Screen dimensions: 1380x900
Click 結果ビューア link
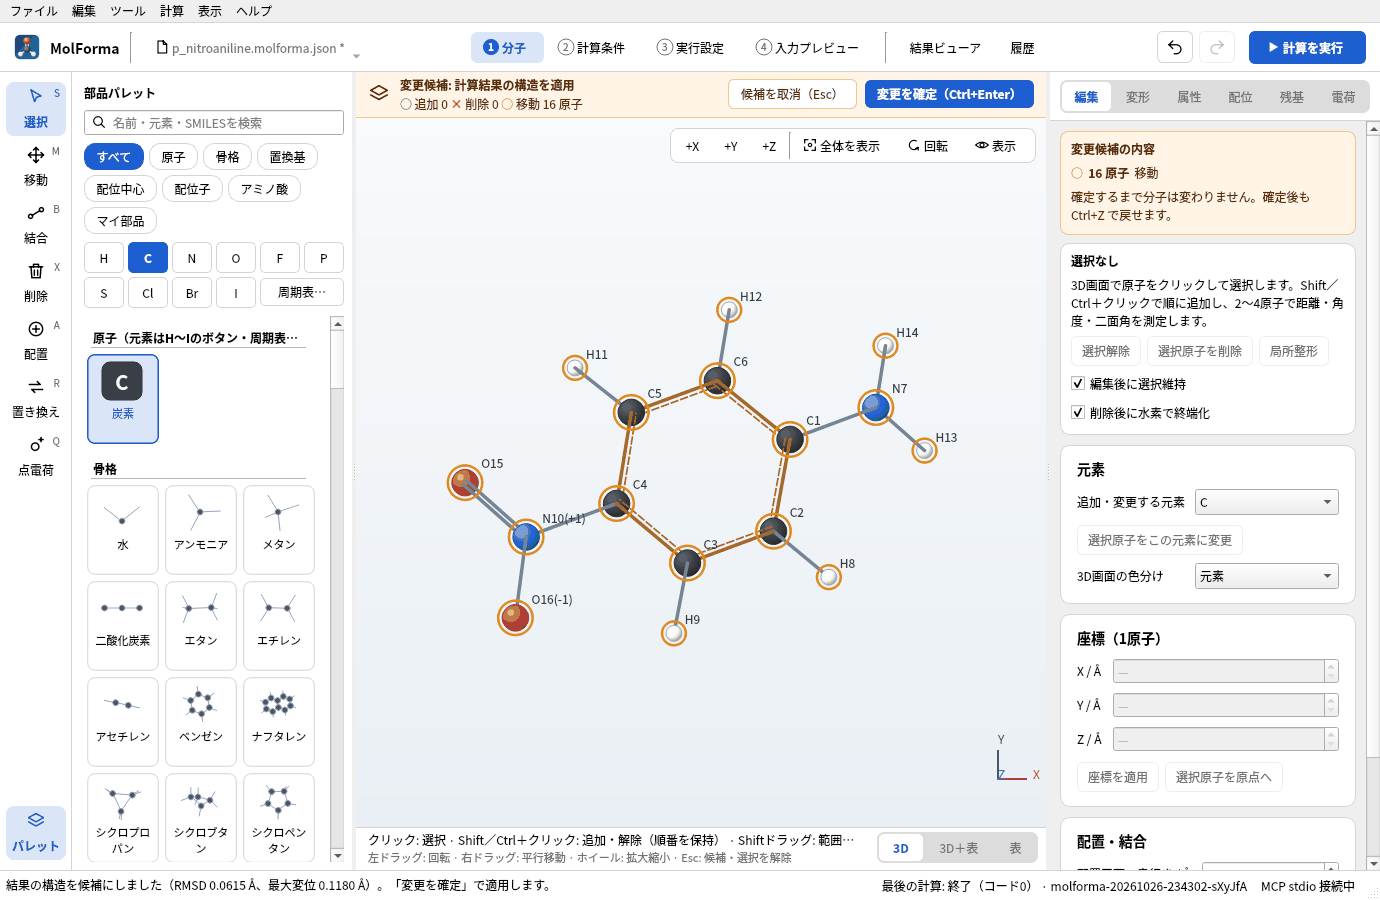coord(945,48)
